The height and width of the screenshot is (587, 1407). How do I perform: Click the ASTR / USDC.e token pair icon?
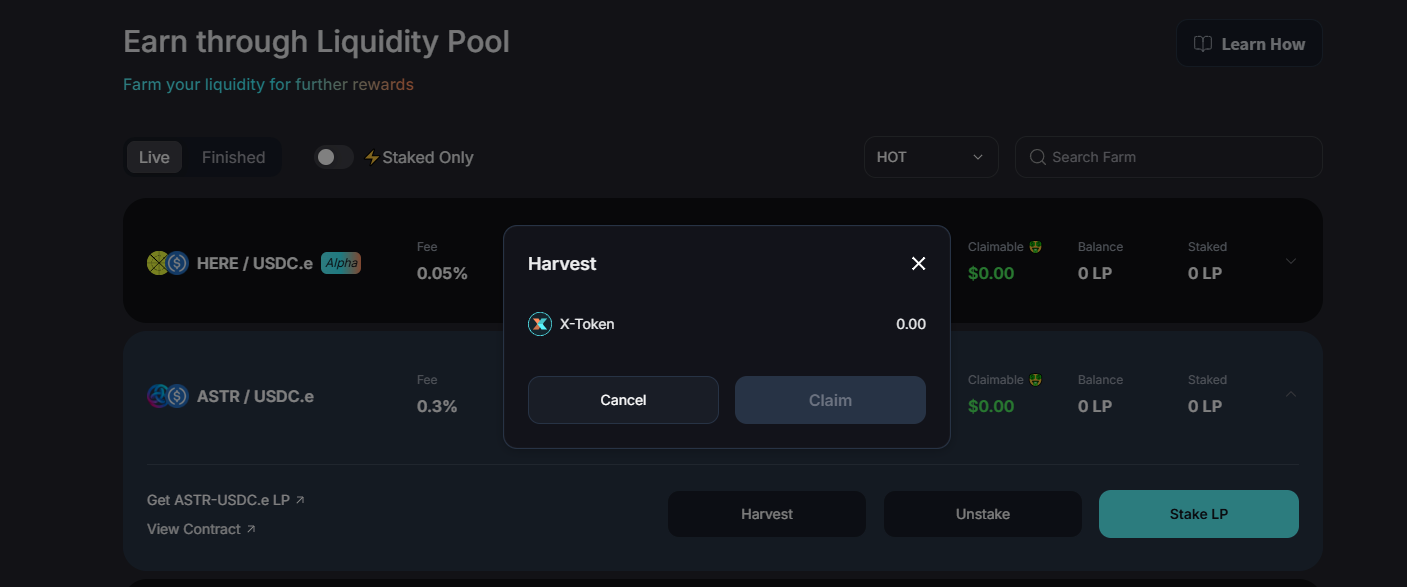[x=168, y=396]
